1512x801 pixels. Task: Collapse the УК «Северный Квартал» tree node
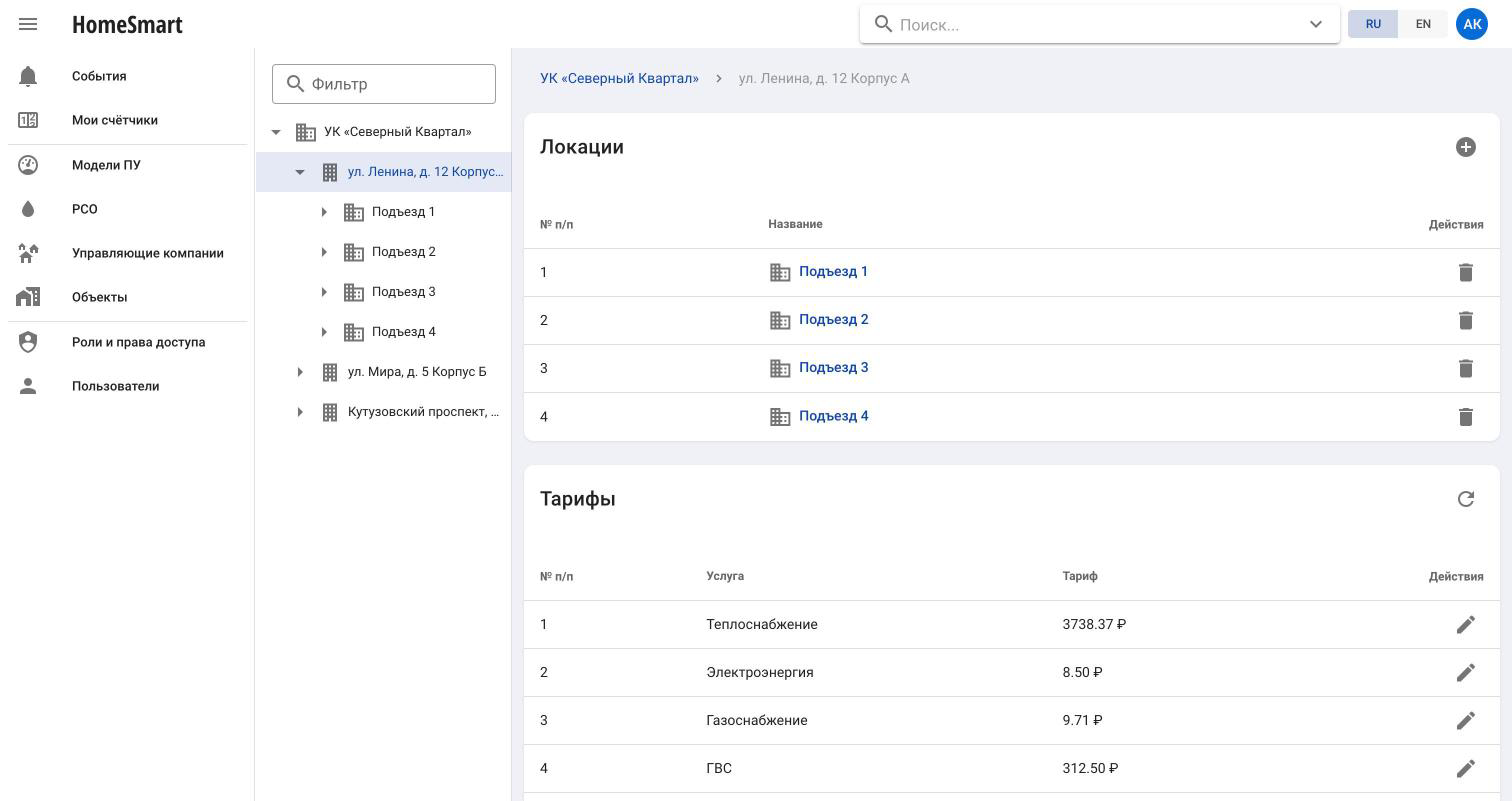point(276,132)
